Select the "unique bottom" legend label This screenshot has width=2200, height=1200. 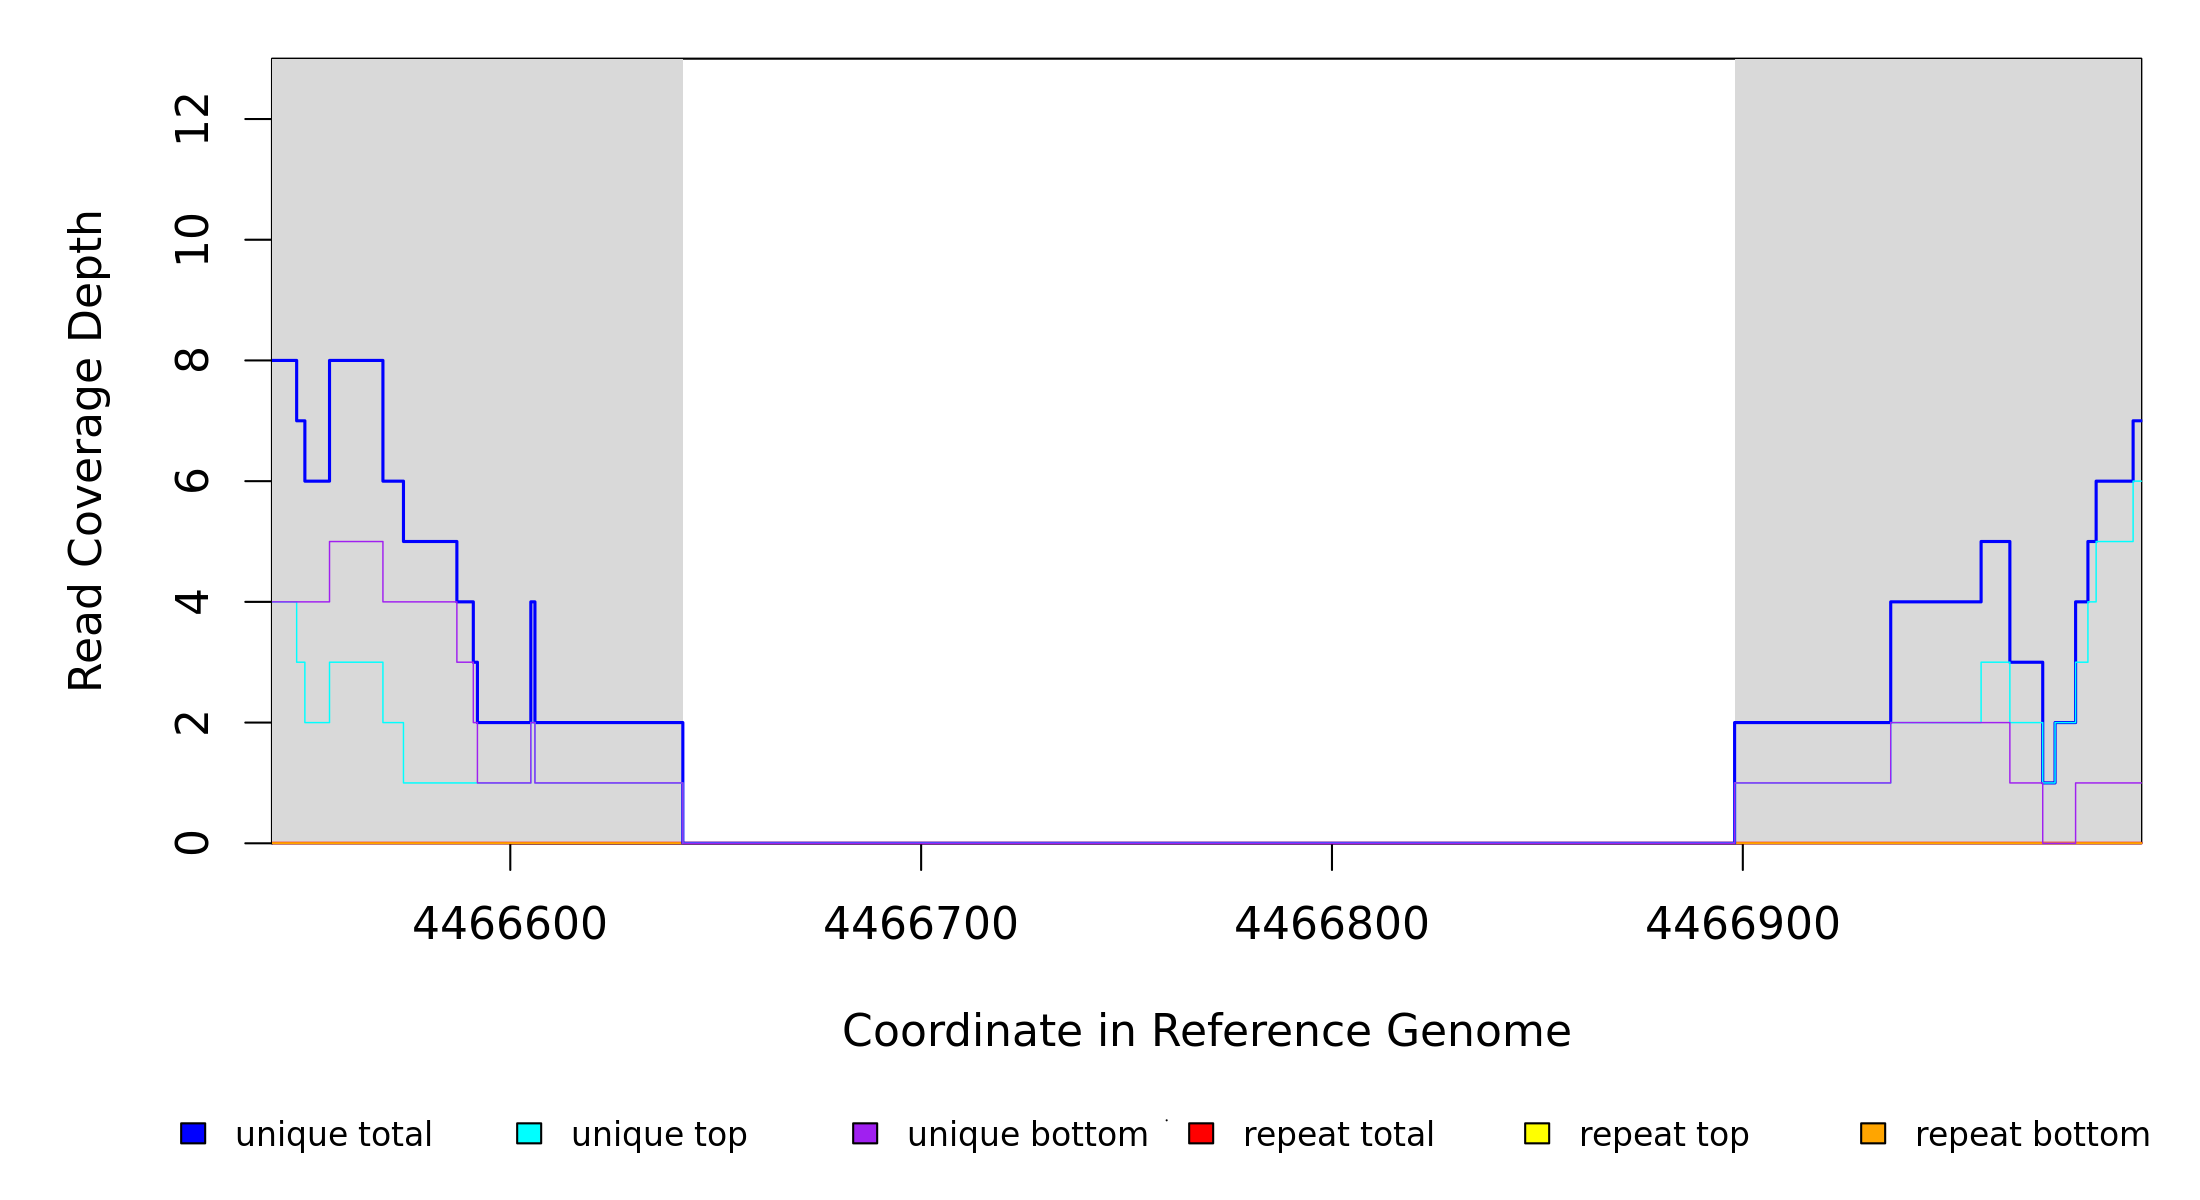[x=1027, y=1135]
